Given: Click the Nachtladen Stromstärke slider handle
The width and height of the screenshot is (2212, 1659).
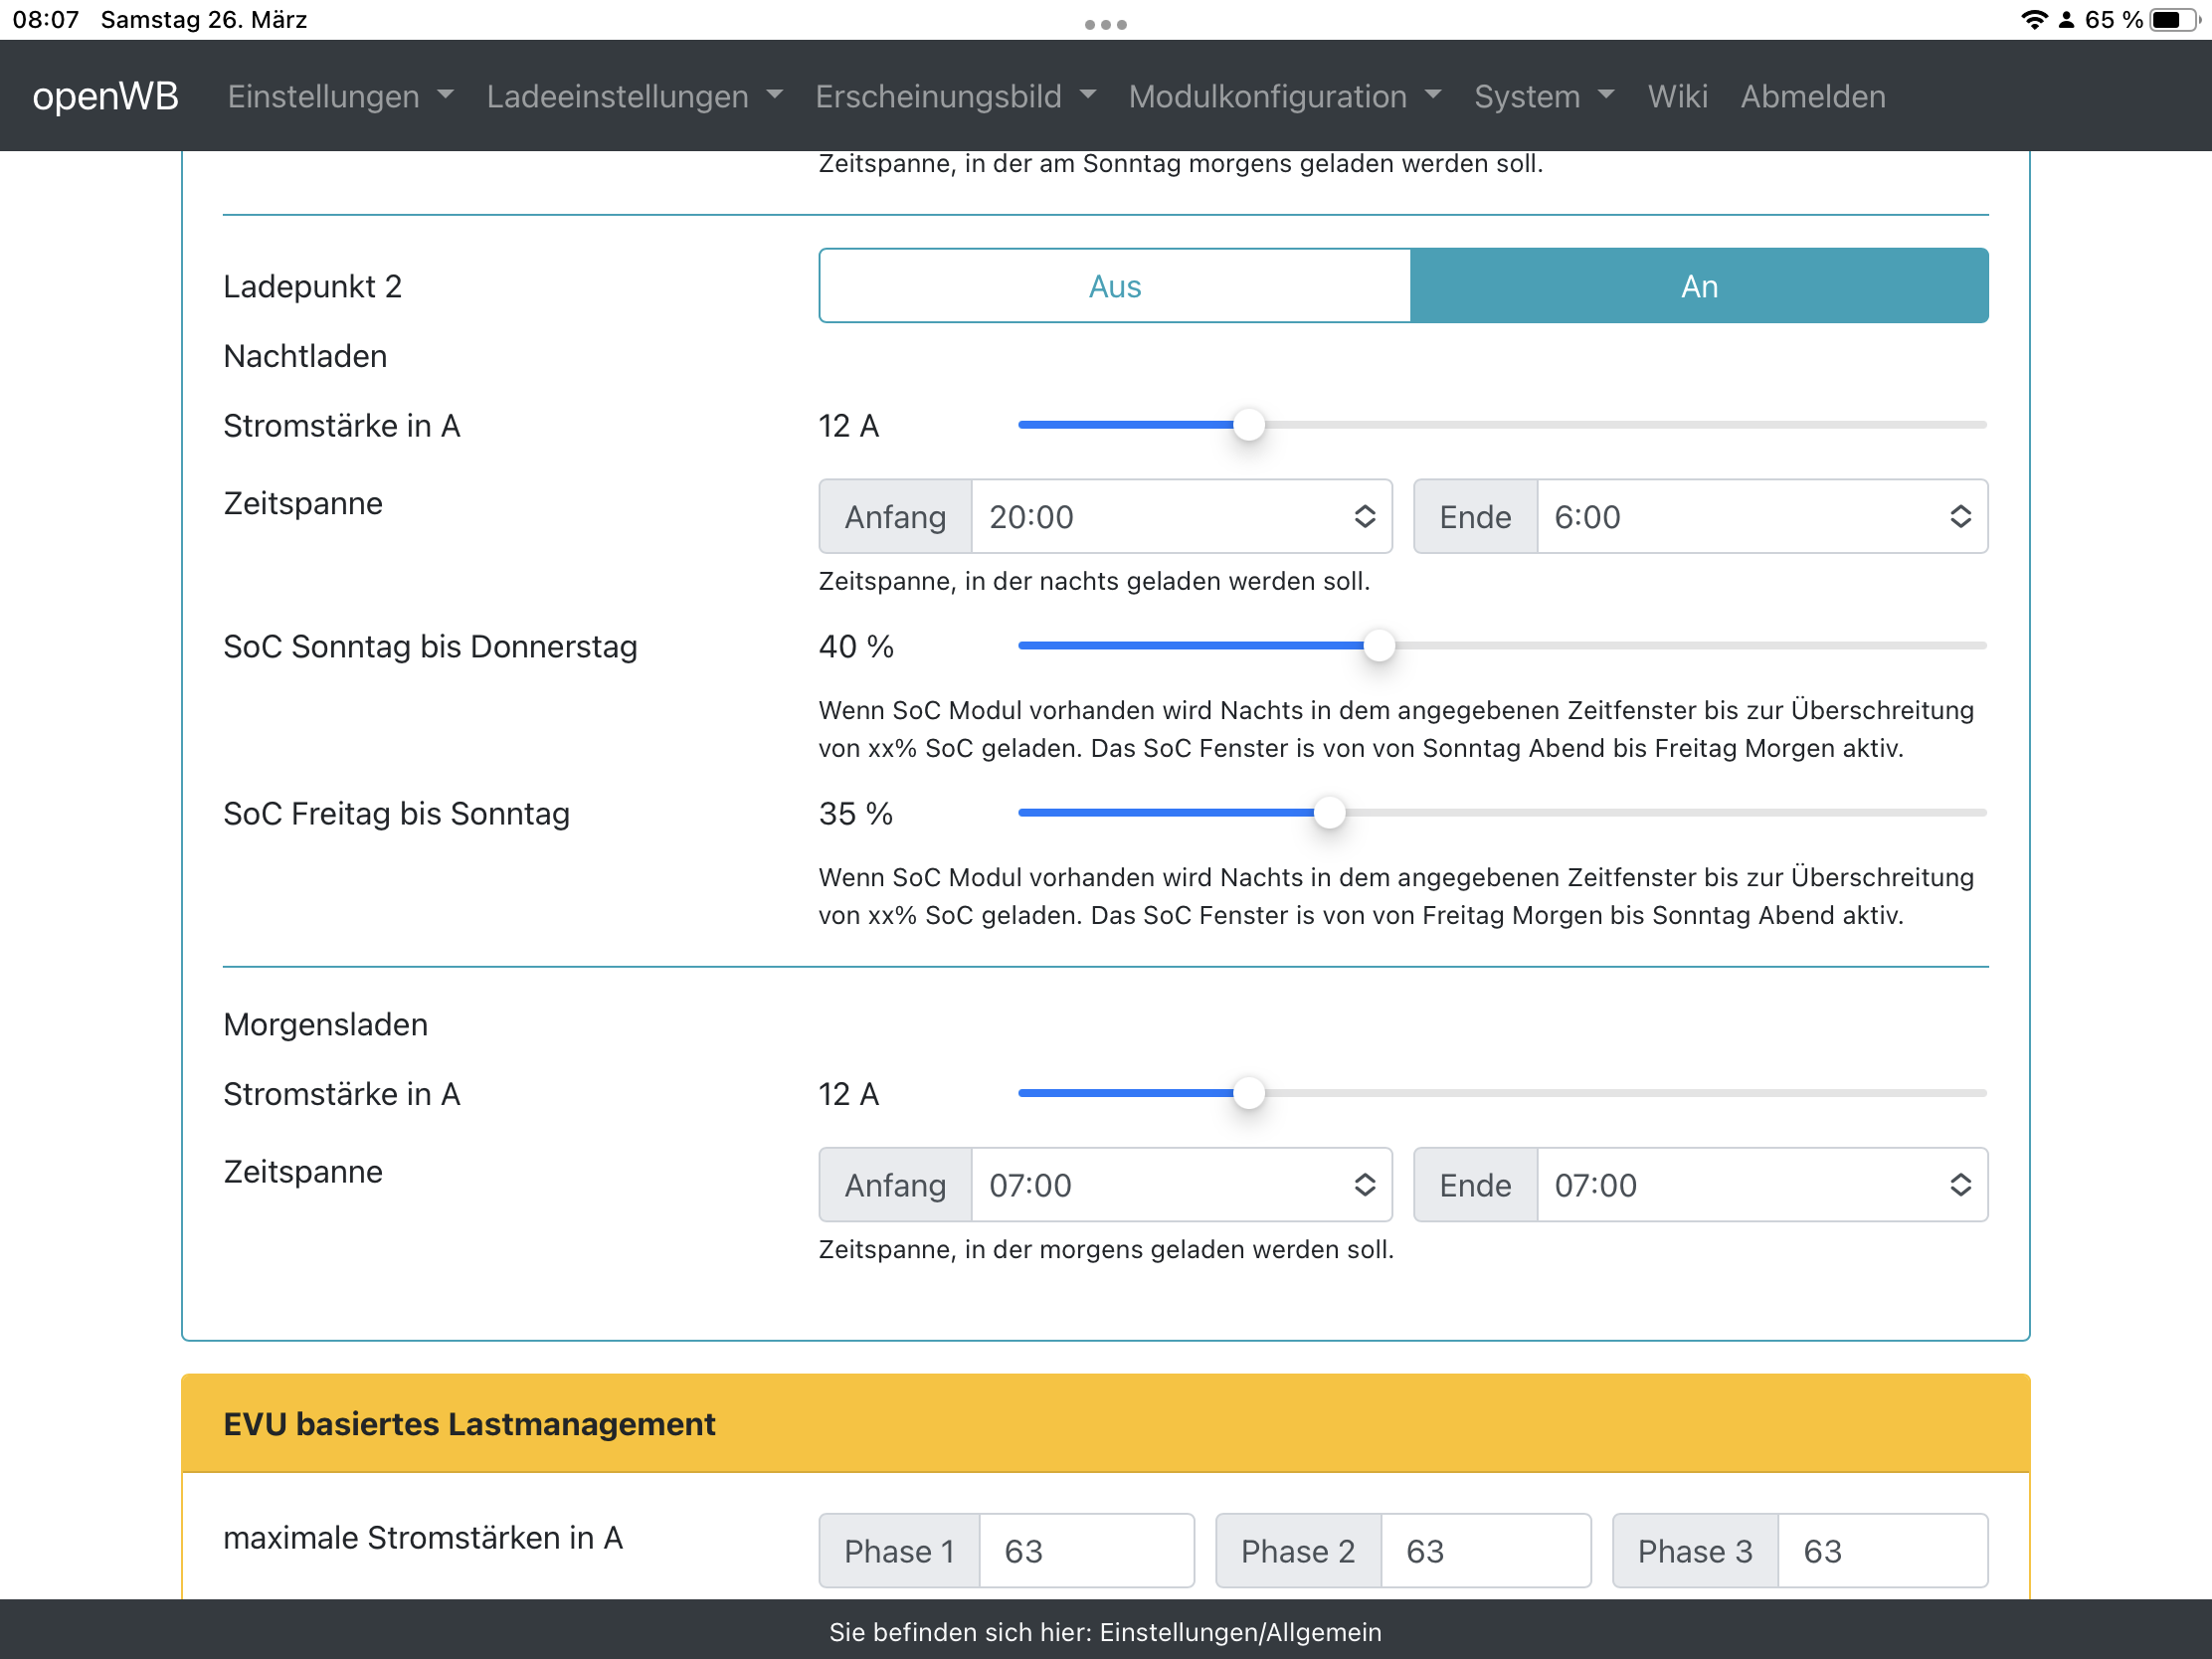Looking at the screenshot, I should click(1248, 425).
